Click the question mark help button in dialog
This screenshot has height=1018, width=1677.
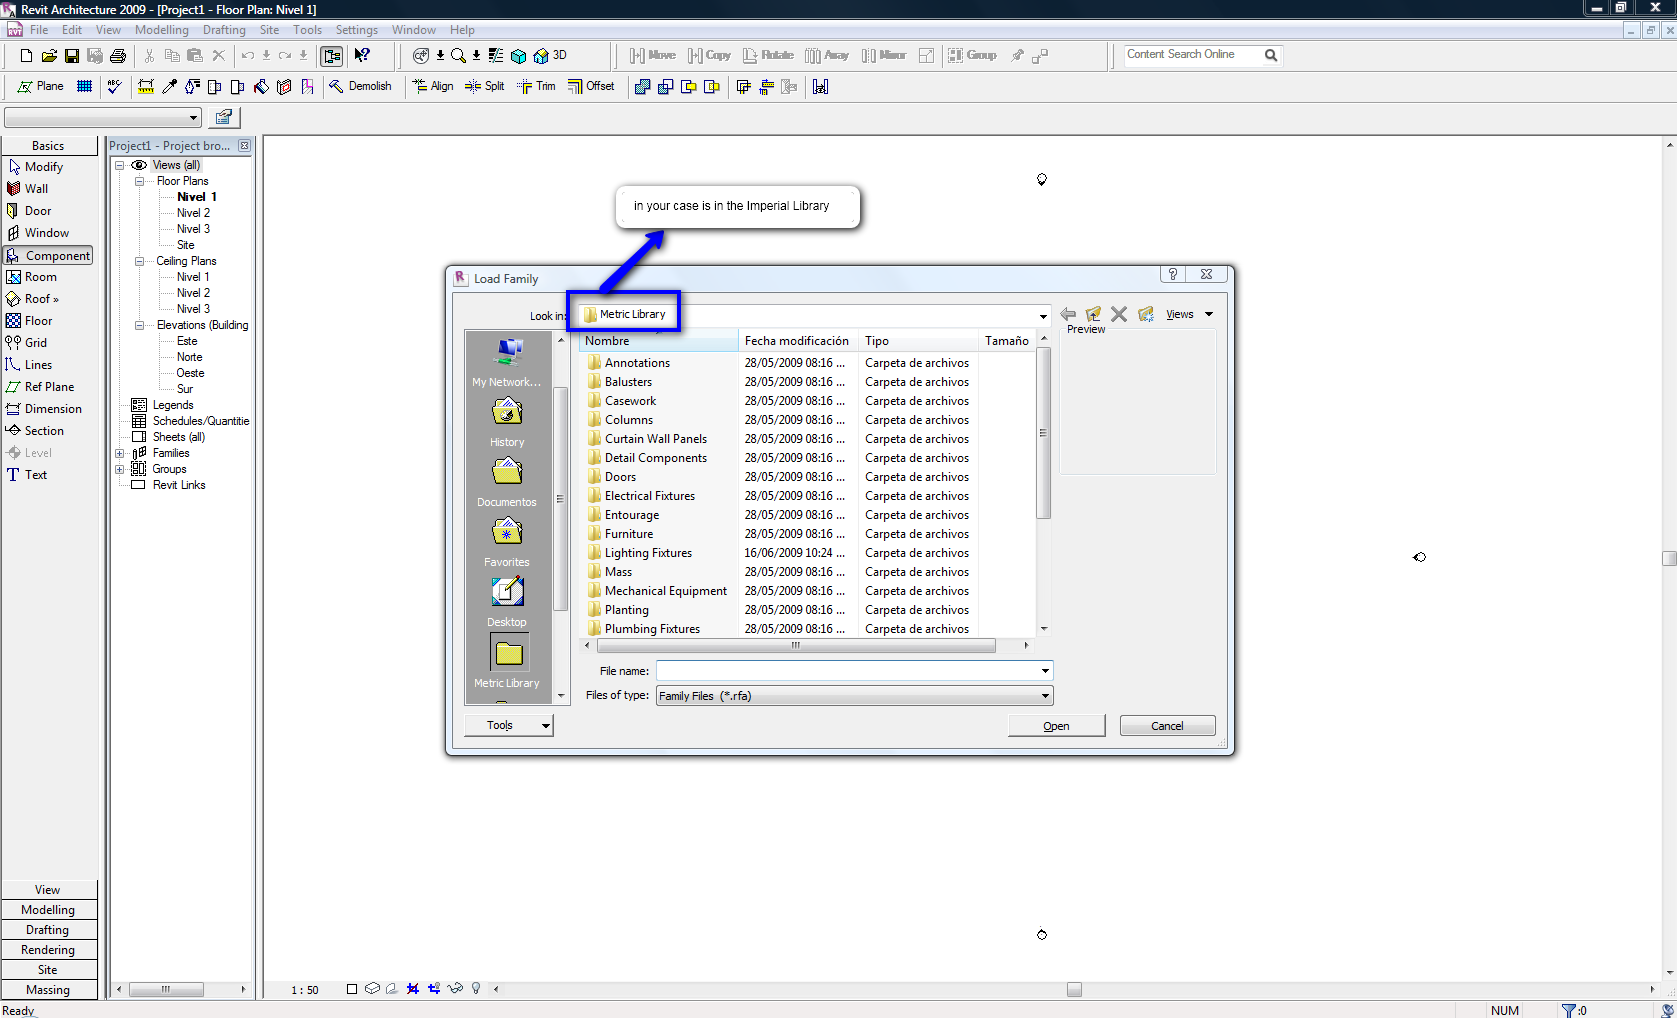pyautogui.click(x=1173, y=274)
